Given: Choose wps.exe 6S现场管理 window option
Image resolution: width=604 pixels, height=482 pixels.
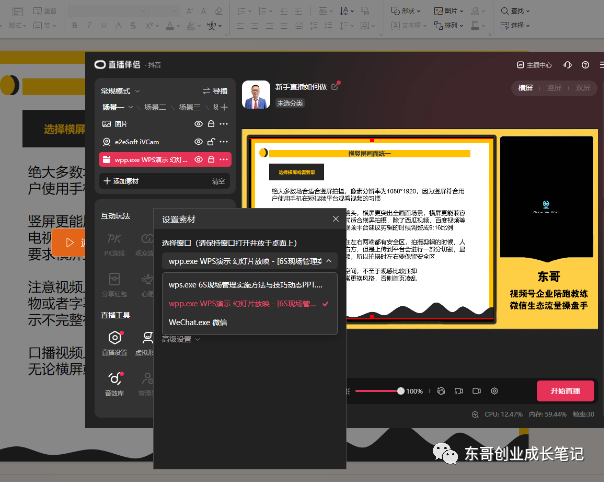Looking at the screenshot, I should click(x=250, y=285).
